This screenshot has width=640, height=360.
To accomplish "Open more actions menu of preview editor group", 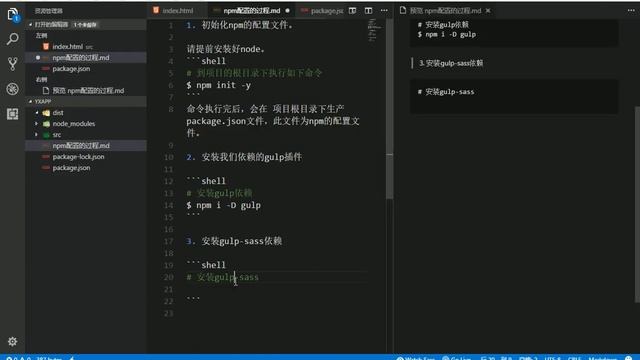I will point(631,11).
